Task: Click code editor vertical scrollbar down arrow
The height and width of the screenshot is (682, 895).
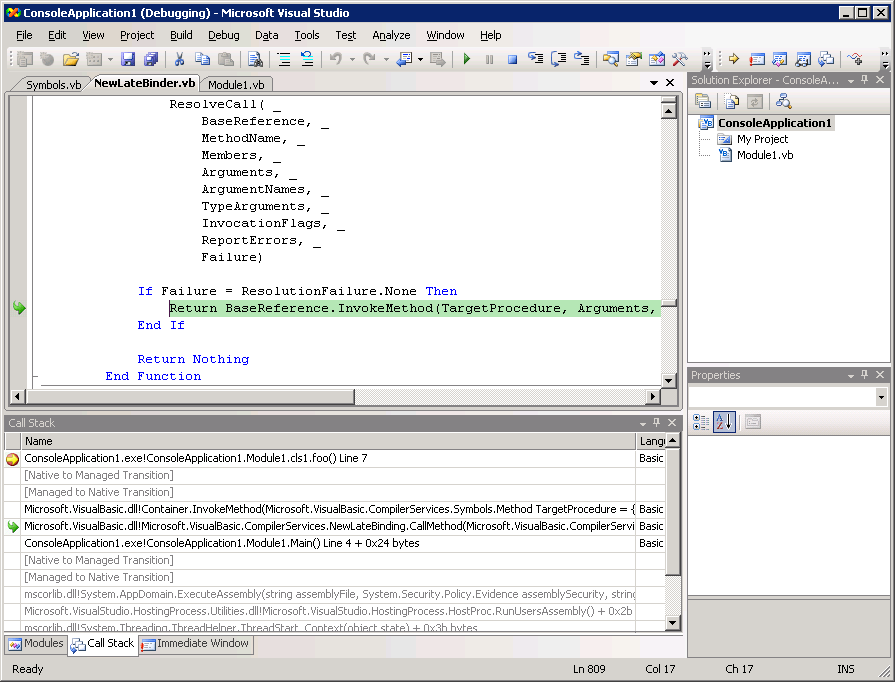Action: pyautogui.click(x=668, y=380)
